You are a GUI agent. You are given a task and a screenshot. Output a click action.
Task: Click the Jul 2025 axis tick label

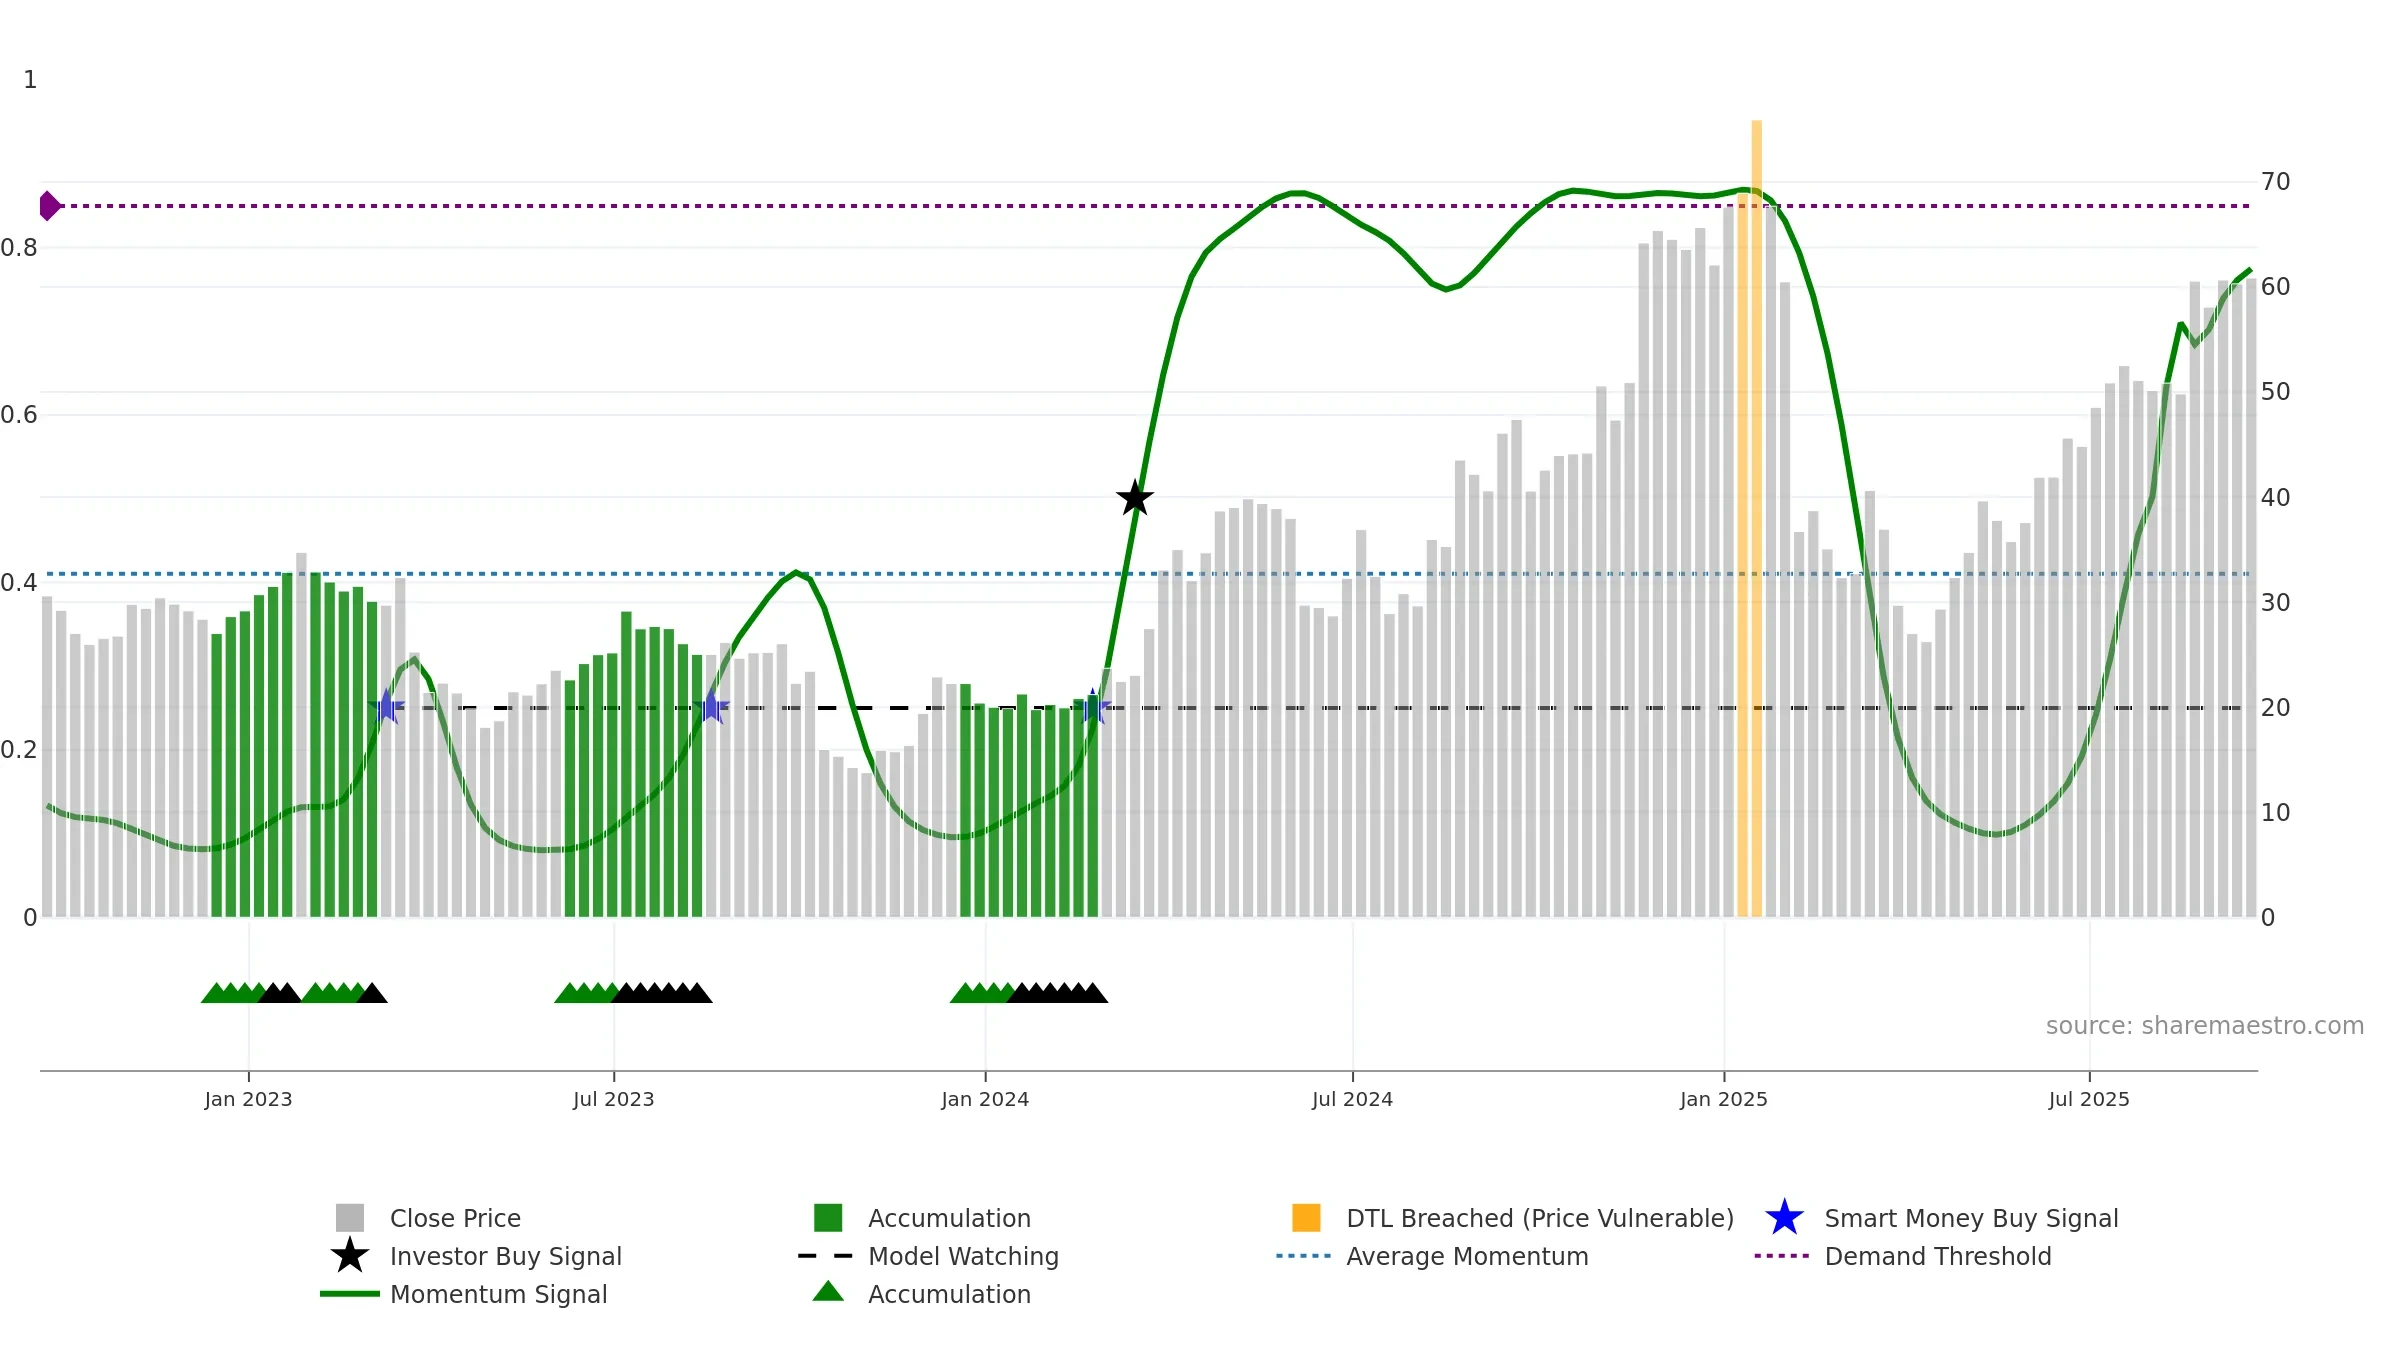point(2089,1099)
